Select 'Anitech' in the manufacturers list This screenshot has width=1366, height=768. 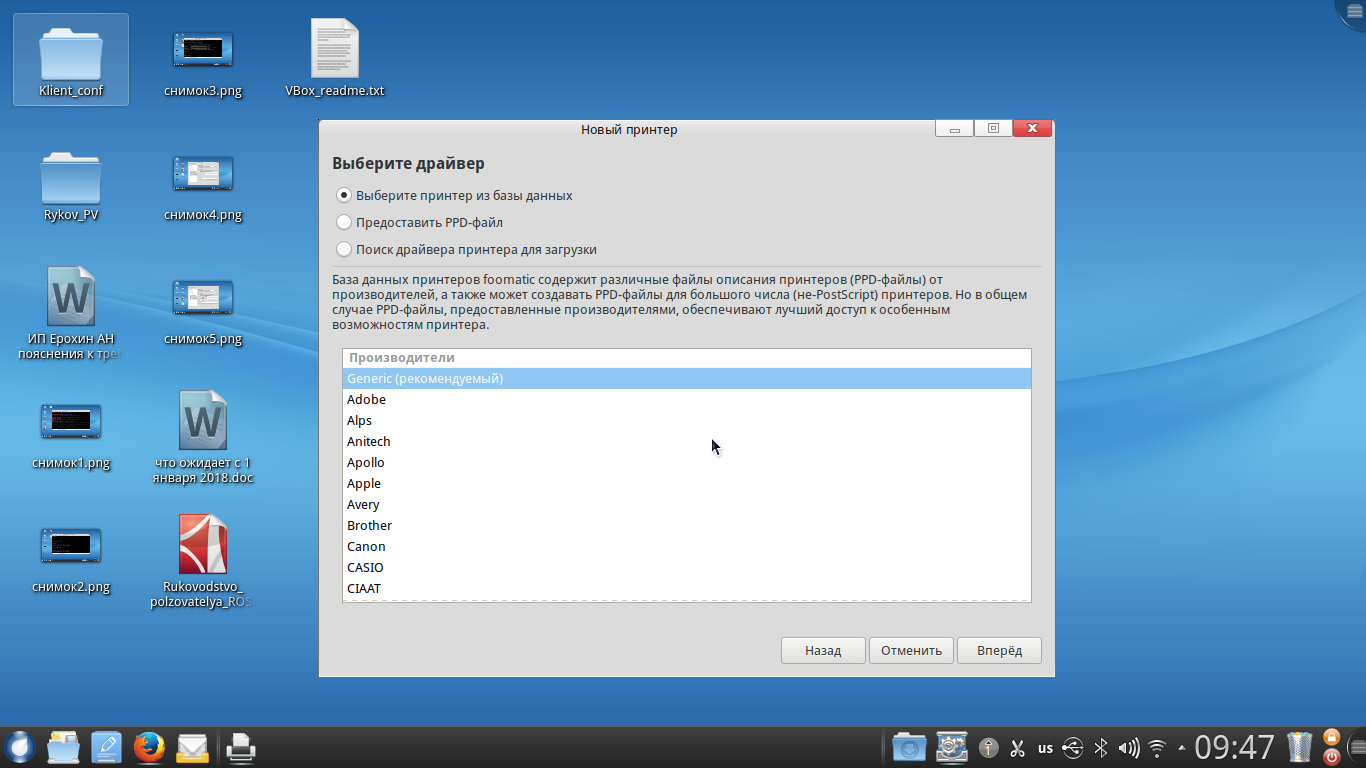[686, 442]
